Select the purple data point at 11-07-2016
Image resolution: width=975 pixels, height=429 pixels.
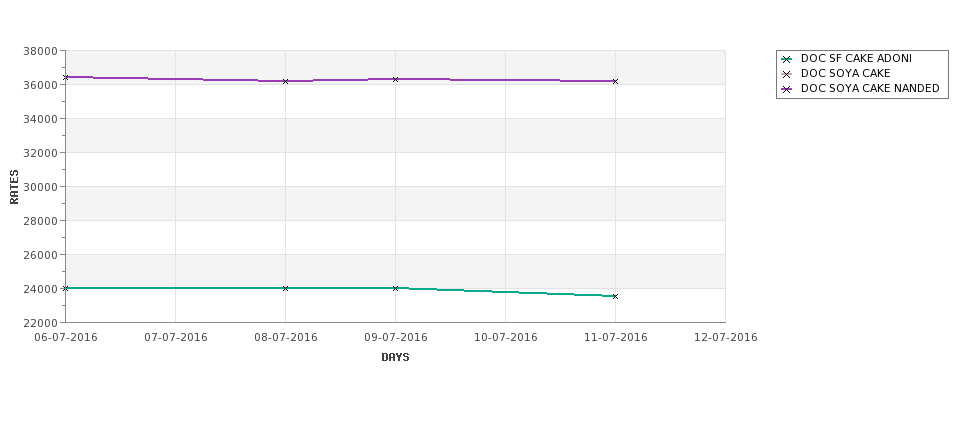616,81
